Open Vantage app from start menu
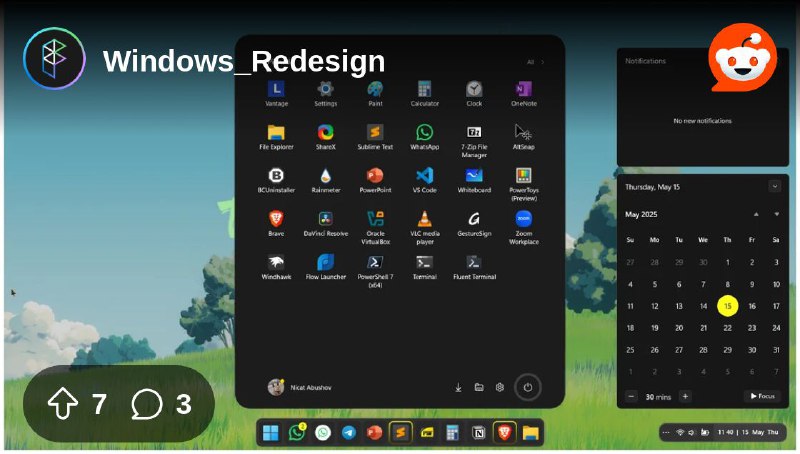This screenshot has height=454, width=800. point(276,94)
